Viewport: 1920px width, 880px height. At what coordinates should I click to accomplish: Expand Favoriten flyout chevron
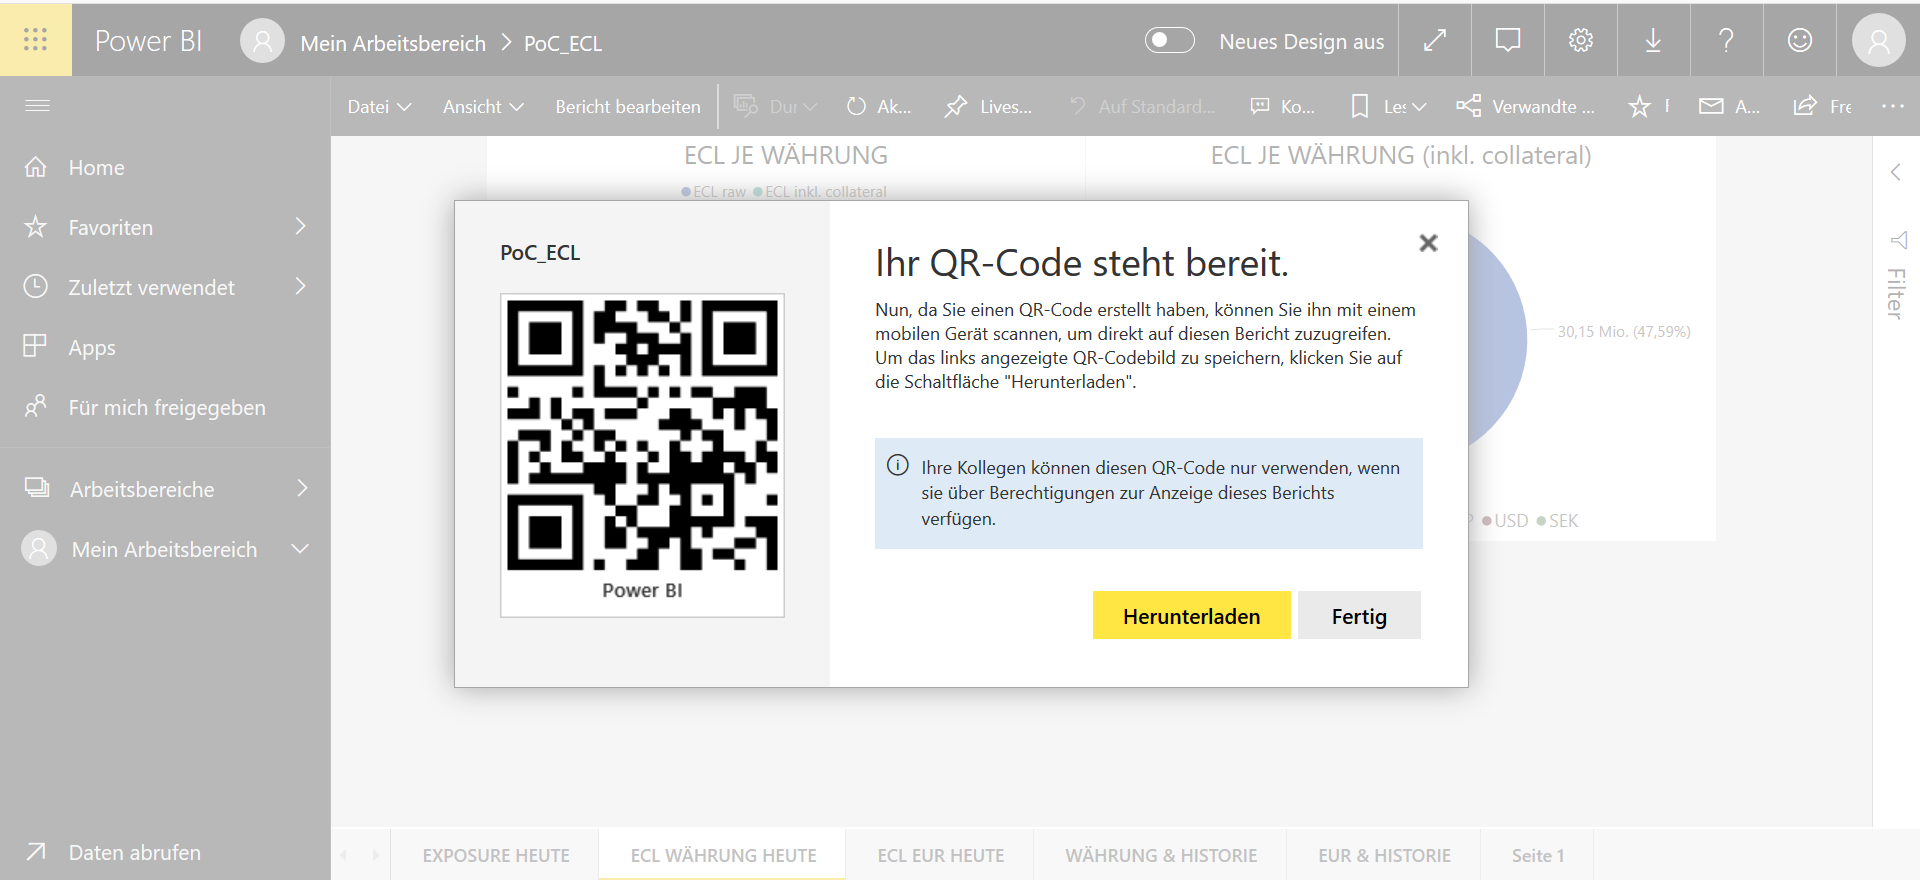click(300, 227)
